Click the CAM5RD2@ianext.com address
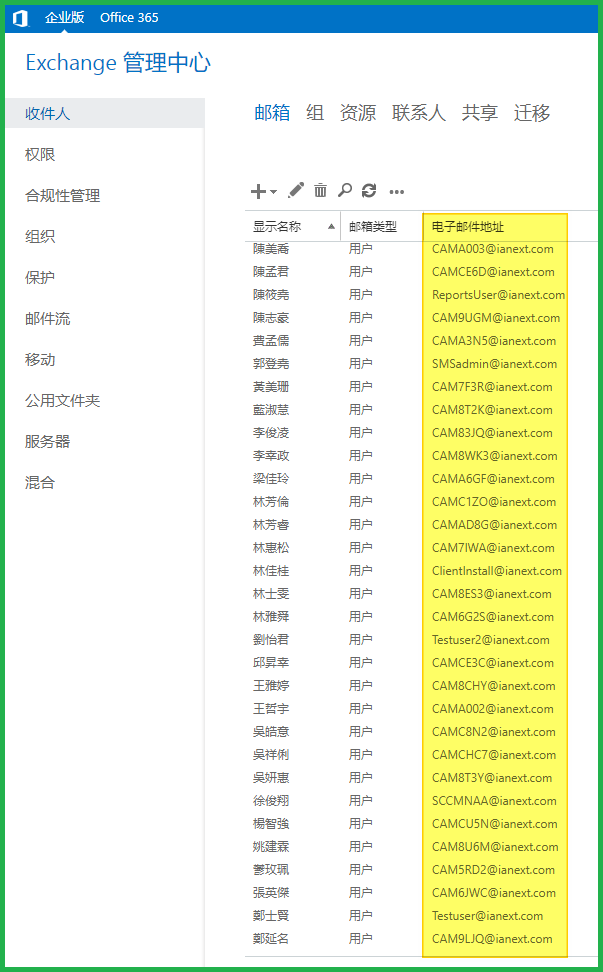 coord(493,870)
